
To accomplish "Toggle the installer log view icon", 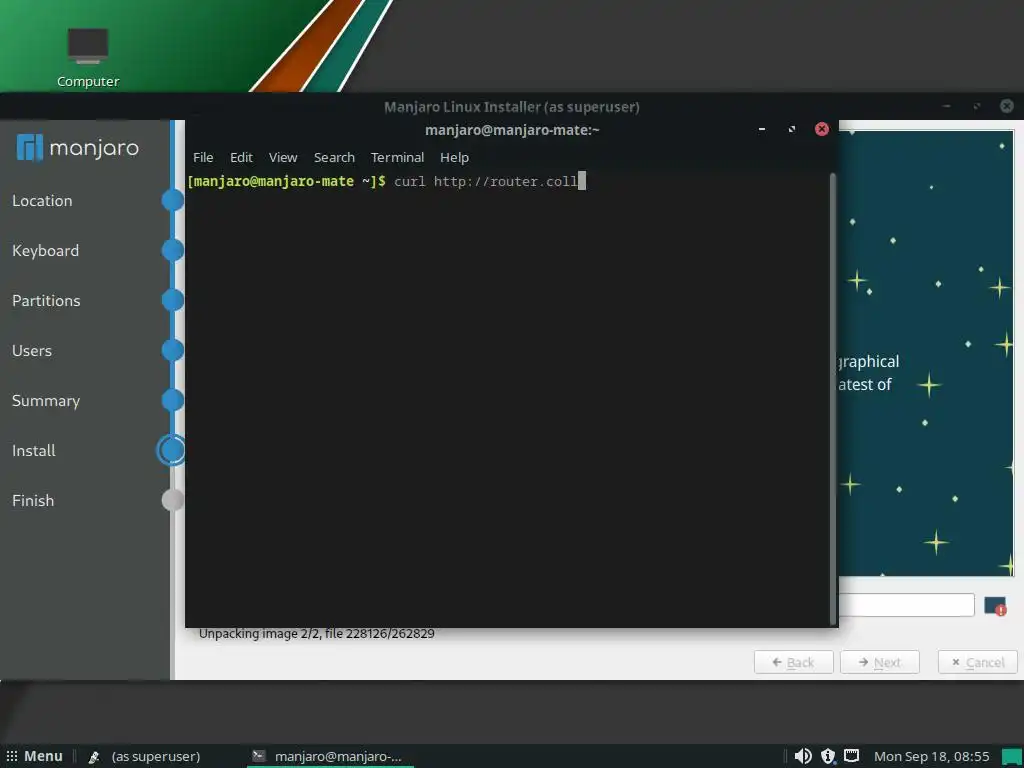I will tap(995, 605).
